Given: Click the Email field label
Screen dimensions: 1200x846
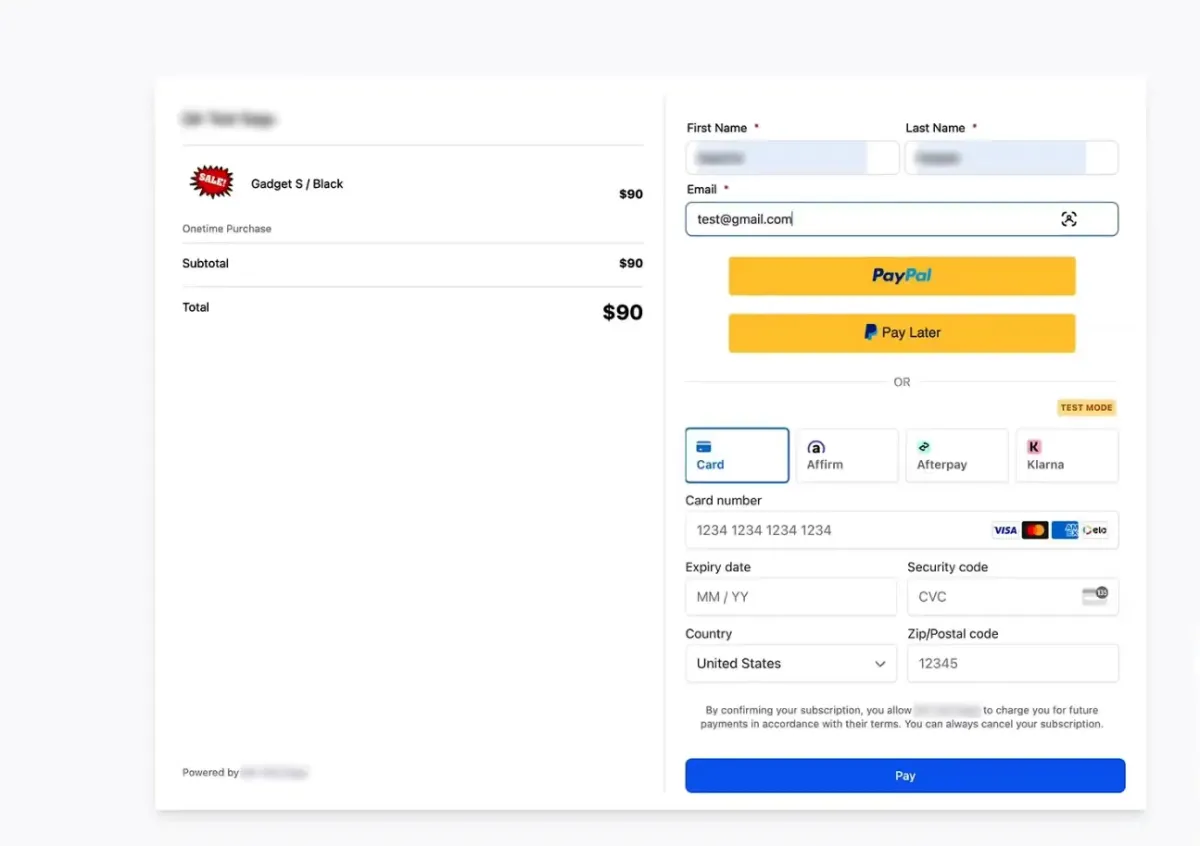Looking at the screenshot, I should [702, 189].
